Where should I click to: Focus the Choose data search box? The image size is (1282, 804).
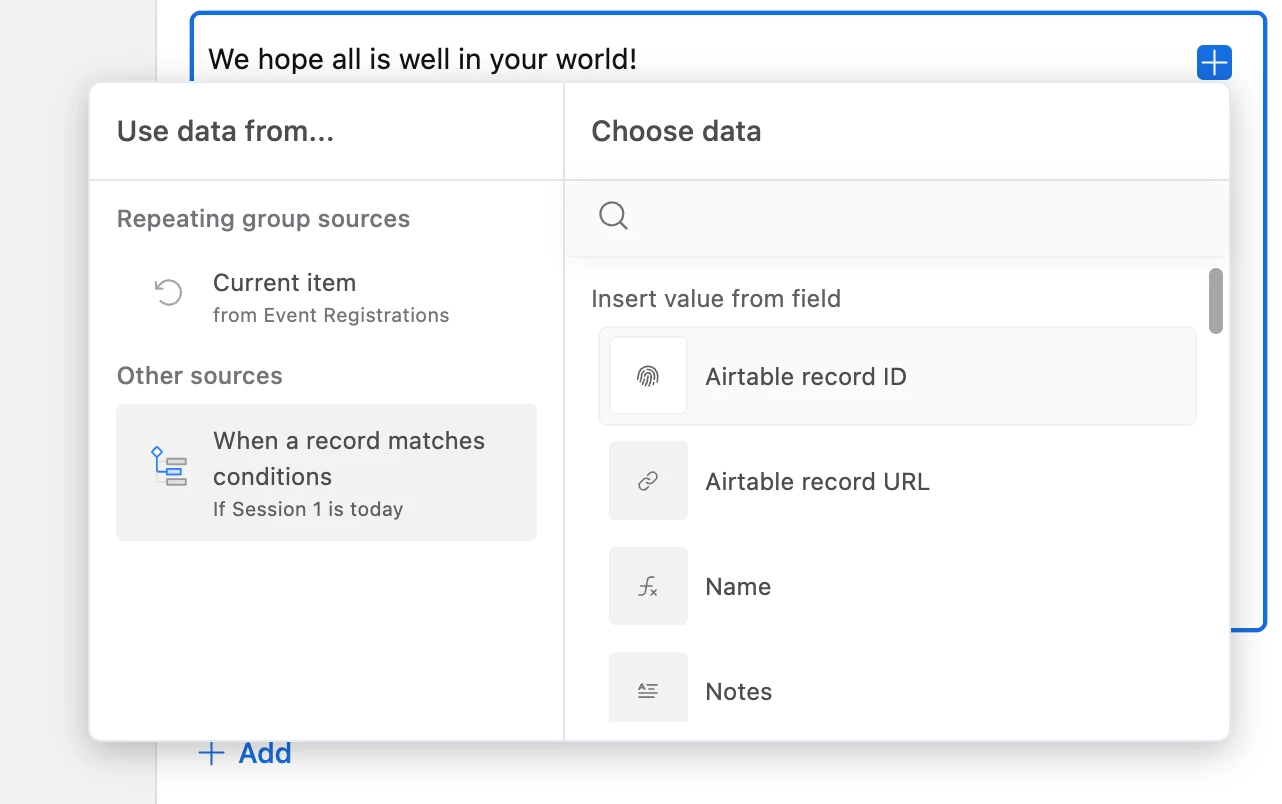point(900,216)
